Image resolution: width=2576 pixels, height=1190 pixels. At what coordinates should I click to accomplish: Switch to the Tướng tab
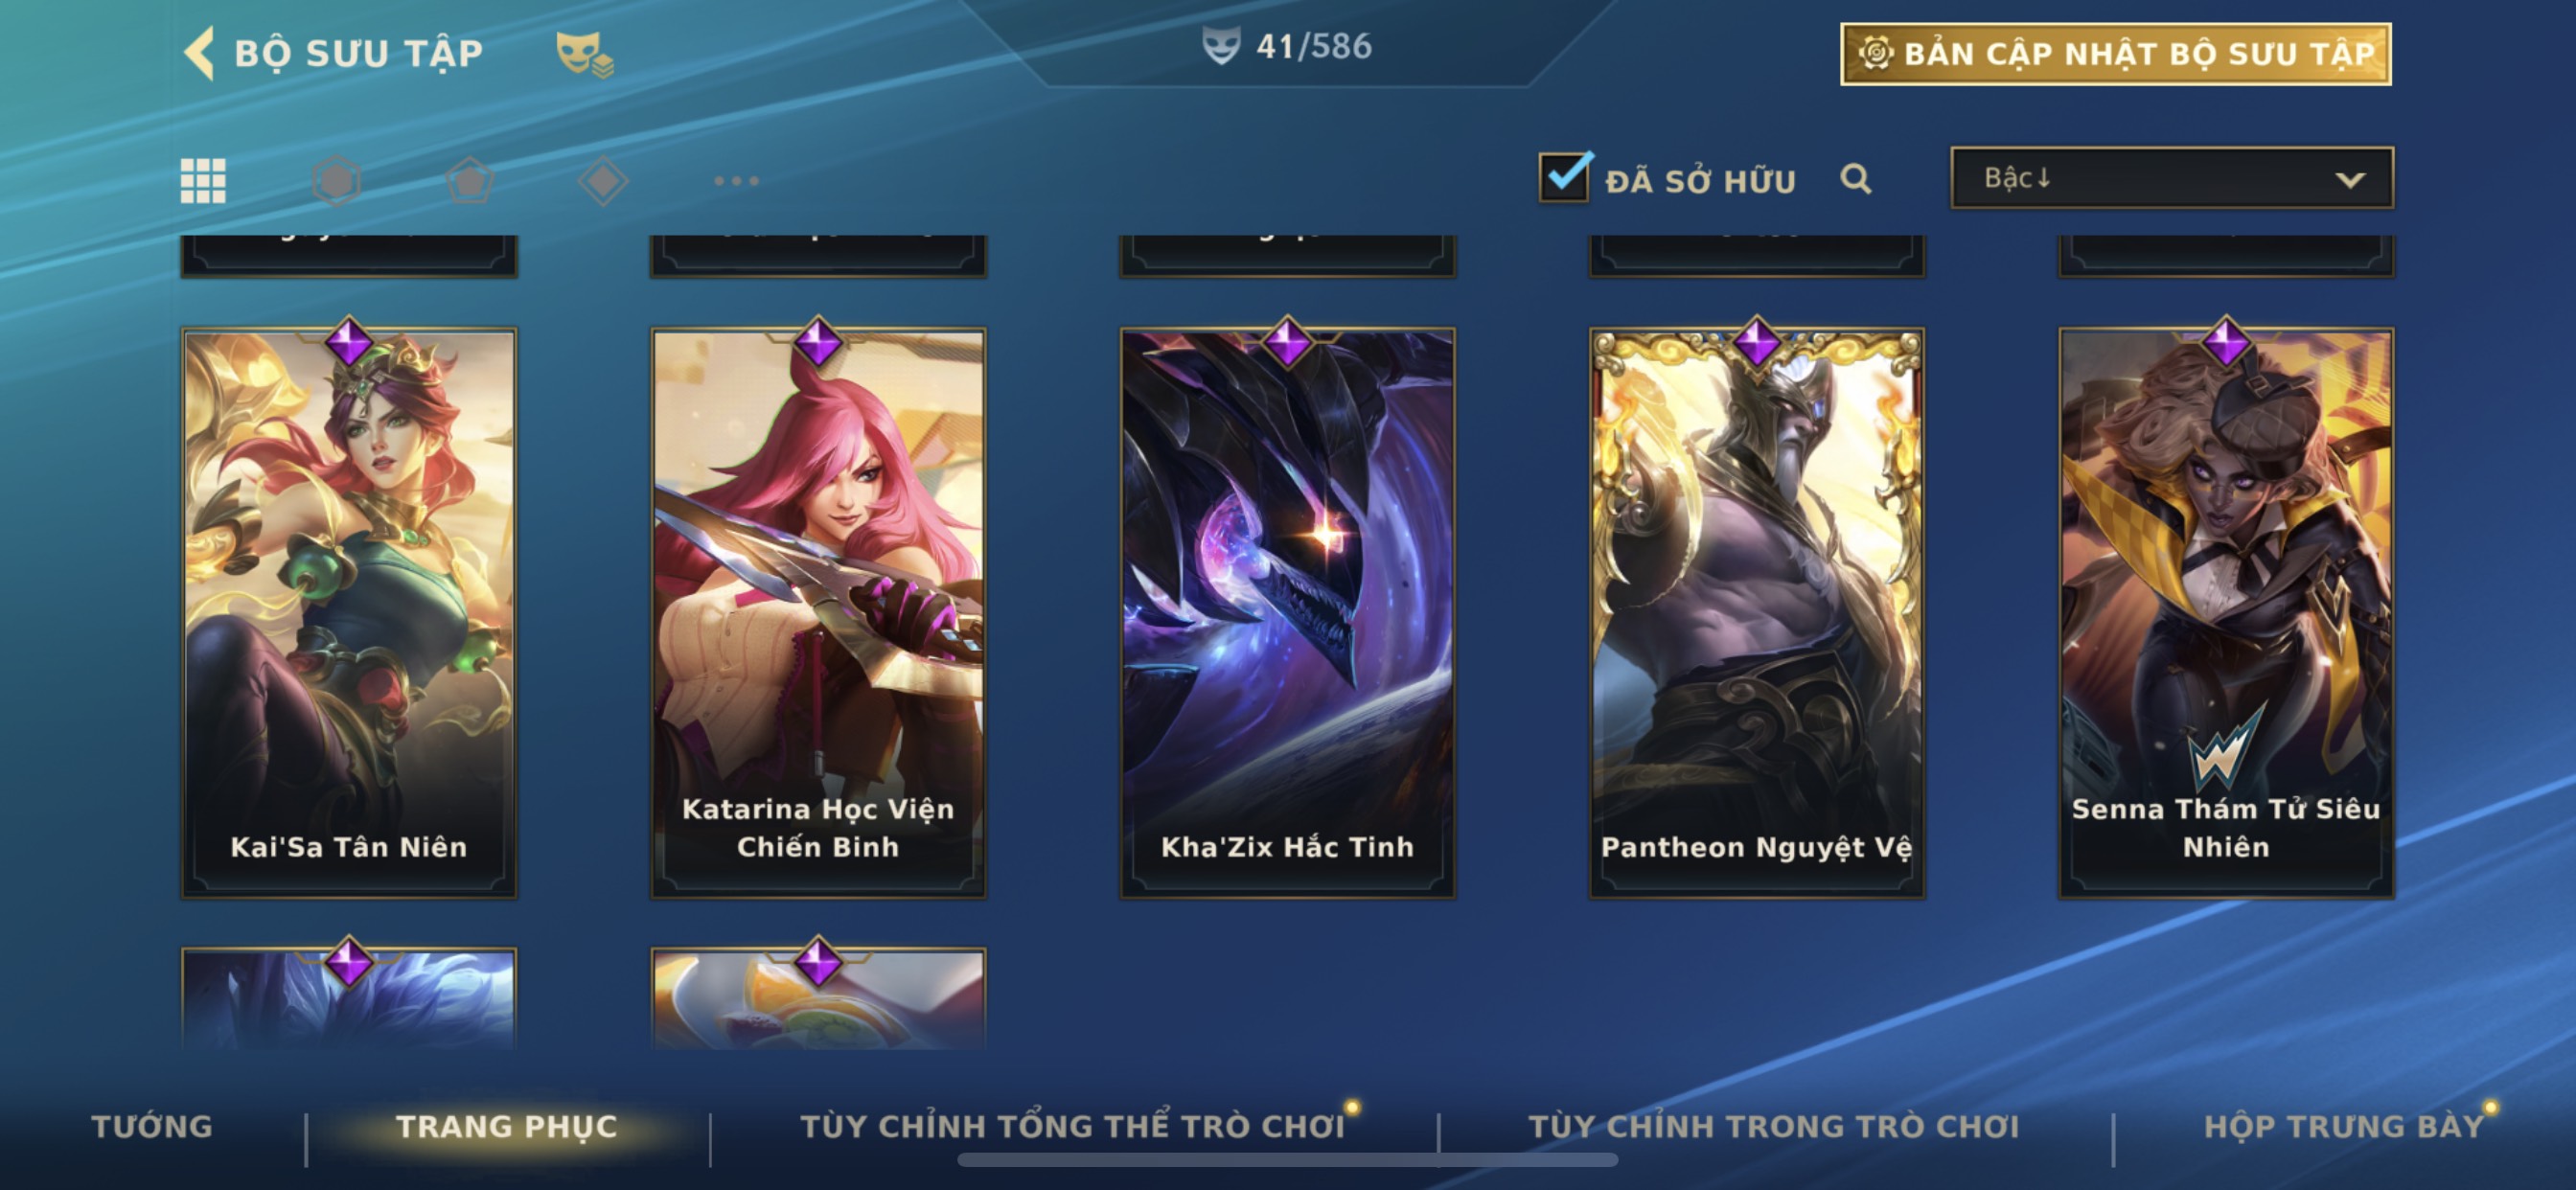click(x=152, y=1127)
